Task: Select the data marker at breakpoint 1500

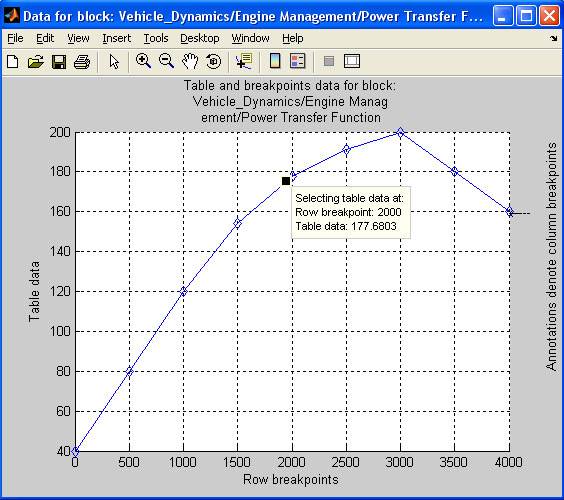Action: [x=237, y=223]
